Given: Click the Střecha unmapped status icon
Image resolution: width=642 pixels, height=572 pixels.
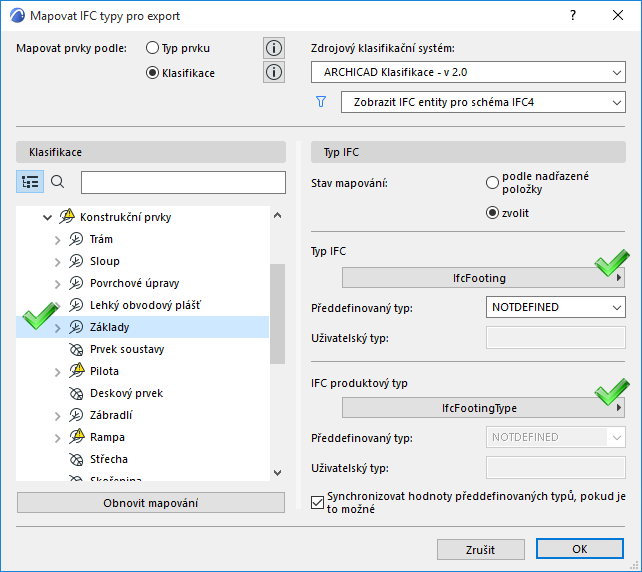Looking at the screenshot, I should click(x=75, y=459).
